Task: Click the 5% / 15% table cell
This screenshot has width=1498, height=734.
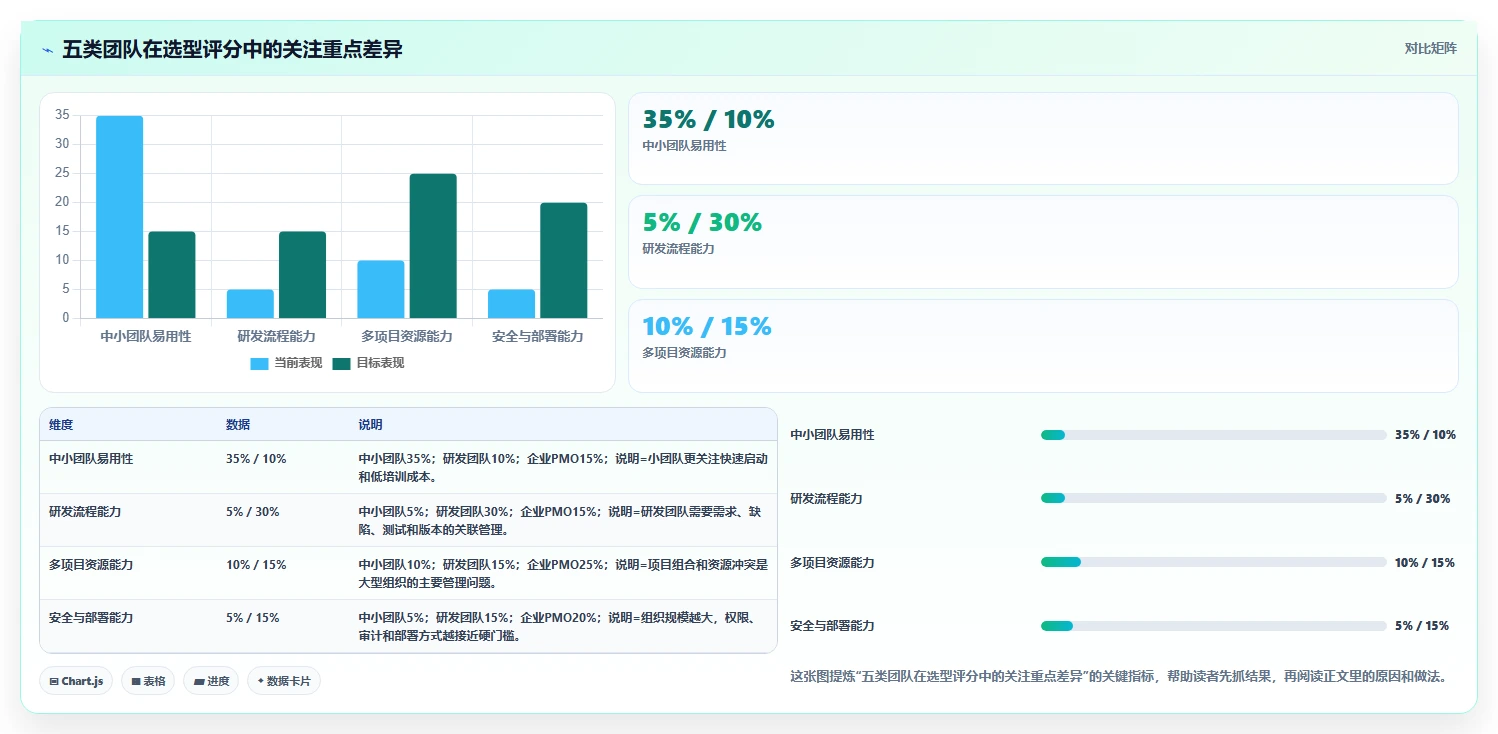Action: (253, 618)
